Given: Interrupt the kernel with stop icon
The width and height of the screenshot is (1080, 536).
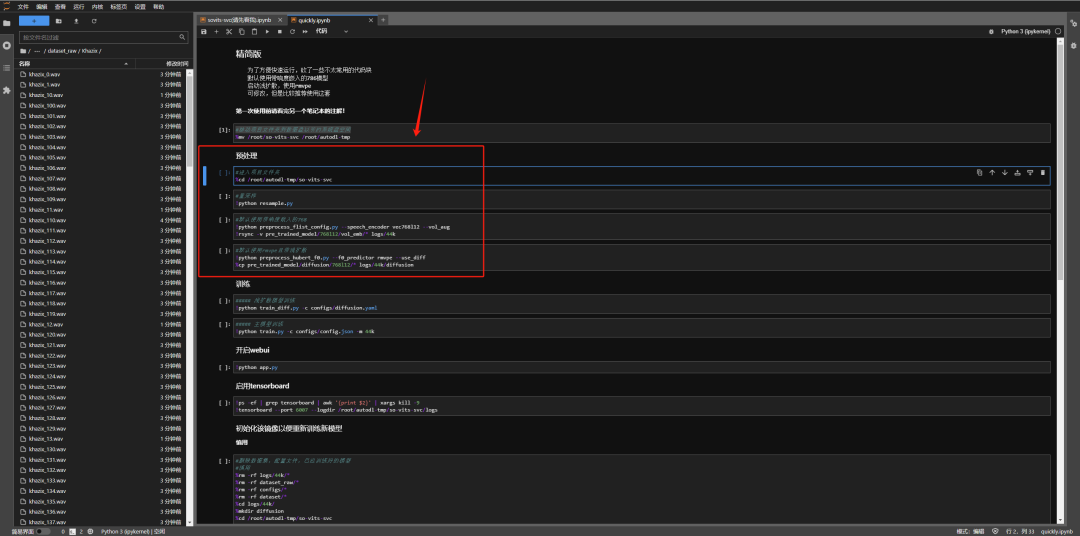Looking at the screenshot, I should pyautogui.click(x=280, y=32).
